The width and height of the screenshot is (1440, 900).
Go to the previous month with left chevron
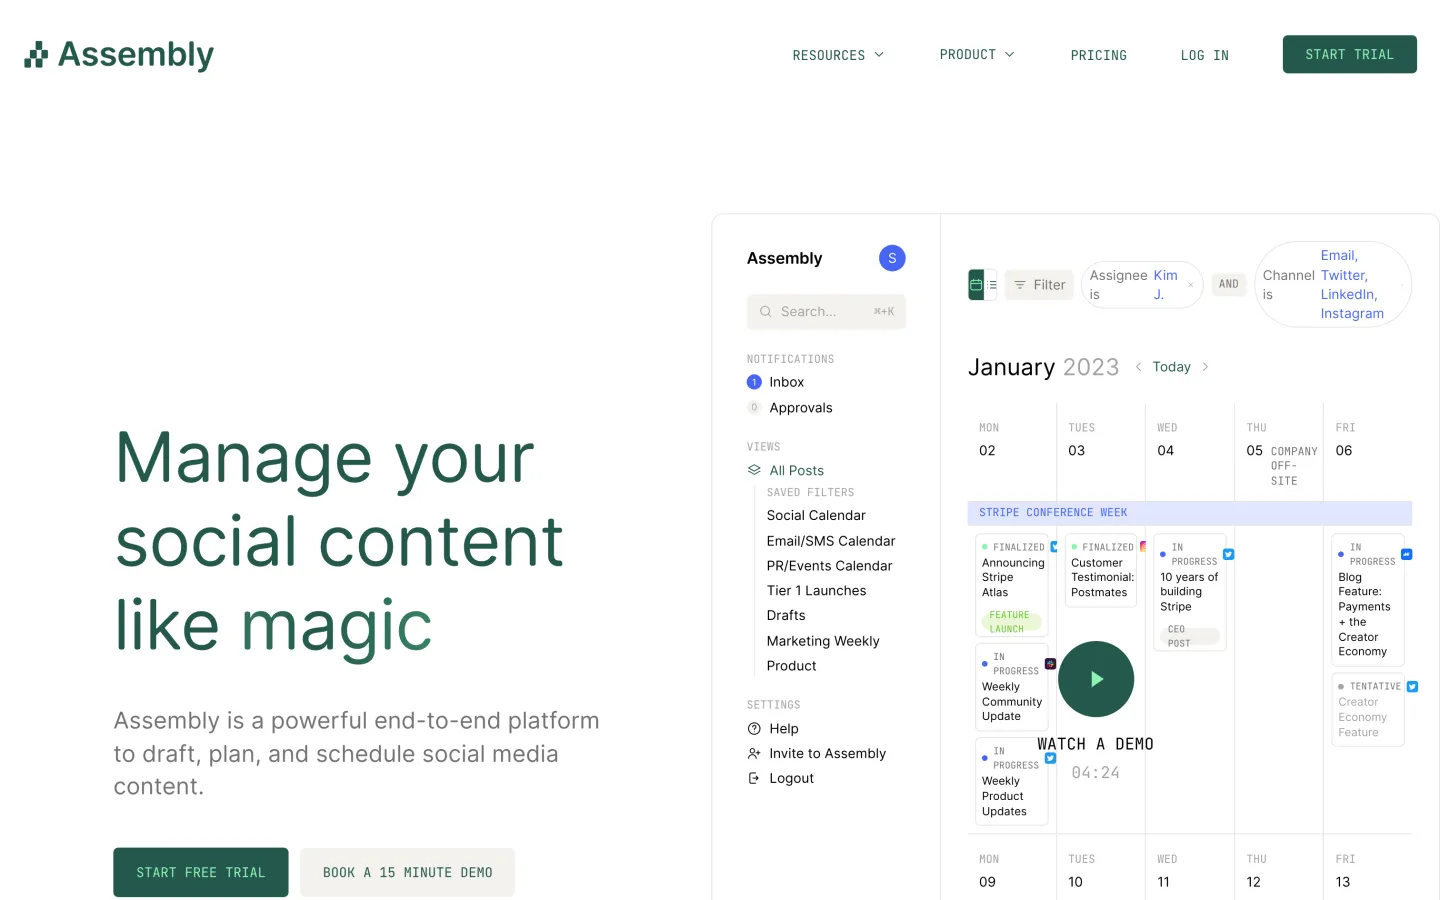click(x=1138, y=367)
